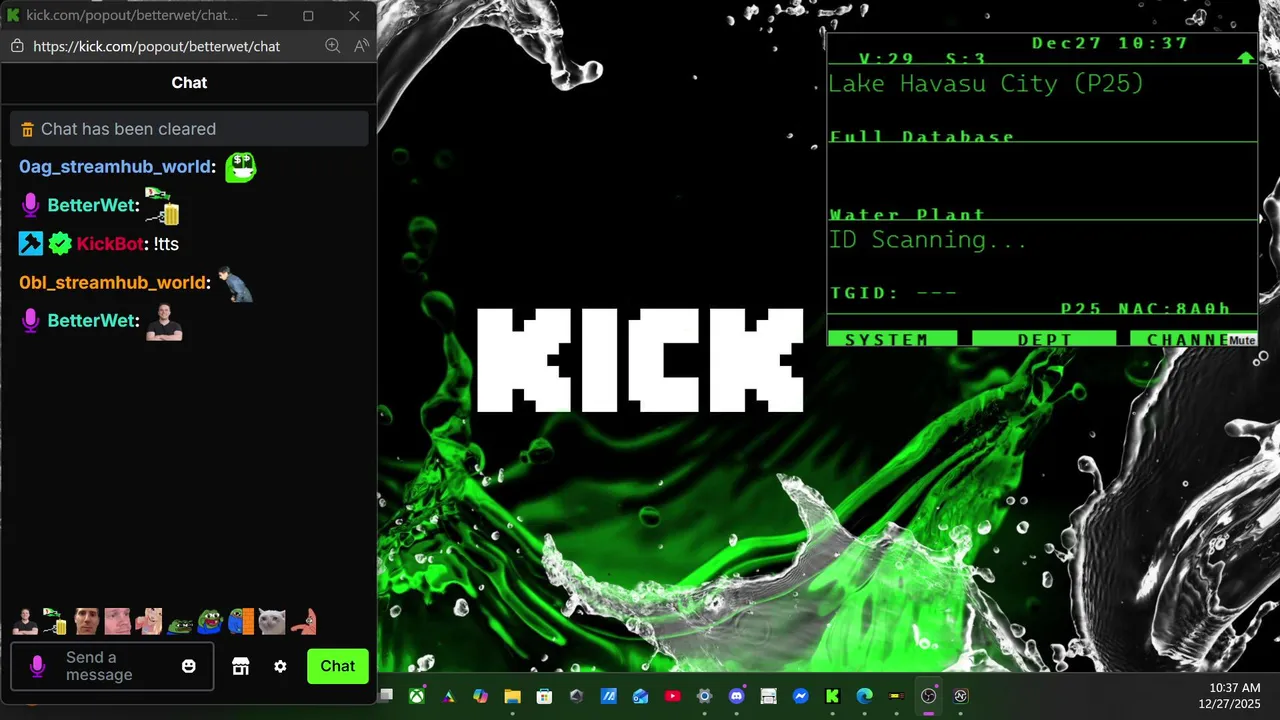Click the Dec27 10:37 scanner timestamp
The width and height of the screenshot is (1280, 720).
[x=1110, y=43]
